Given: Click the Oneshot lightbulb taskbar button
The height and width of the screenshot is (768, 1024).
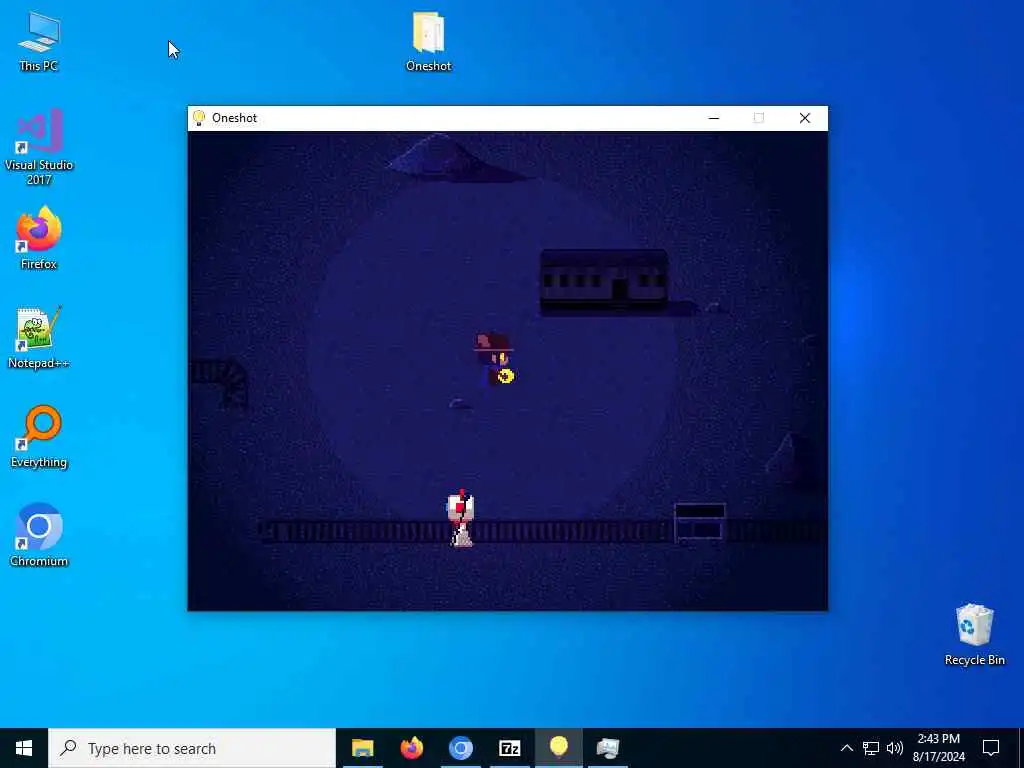Looking at the screenshot, I should [x=558, y=748].
